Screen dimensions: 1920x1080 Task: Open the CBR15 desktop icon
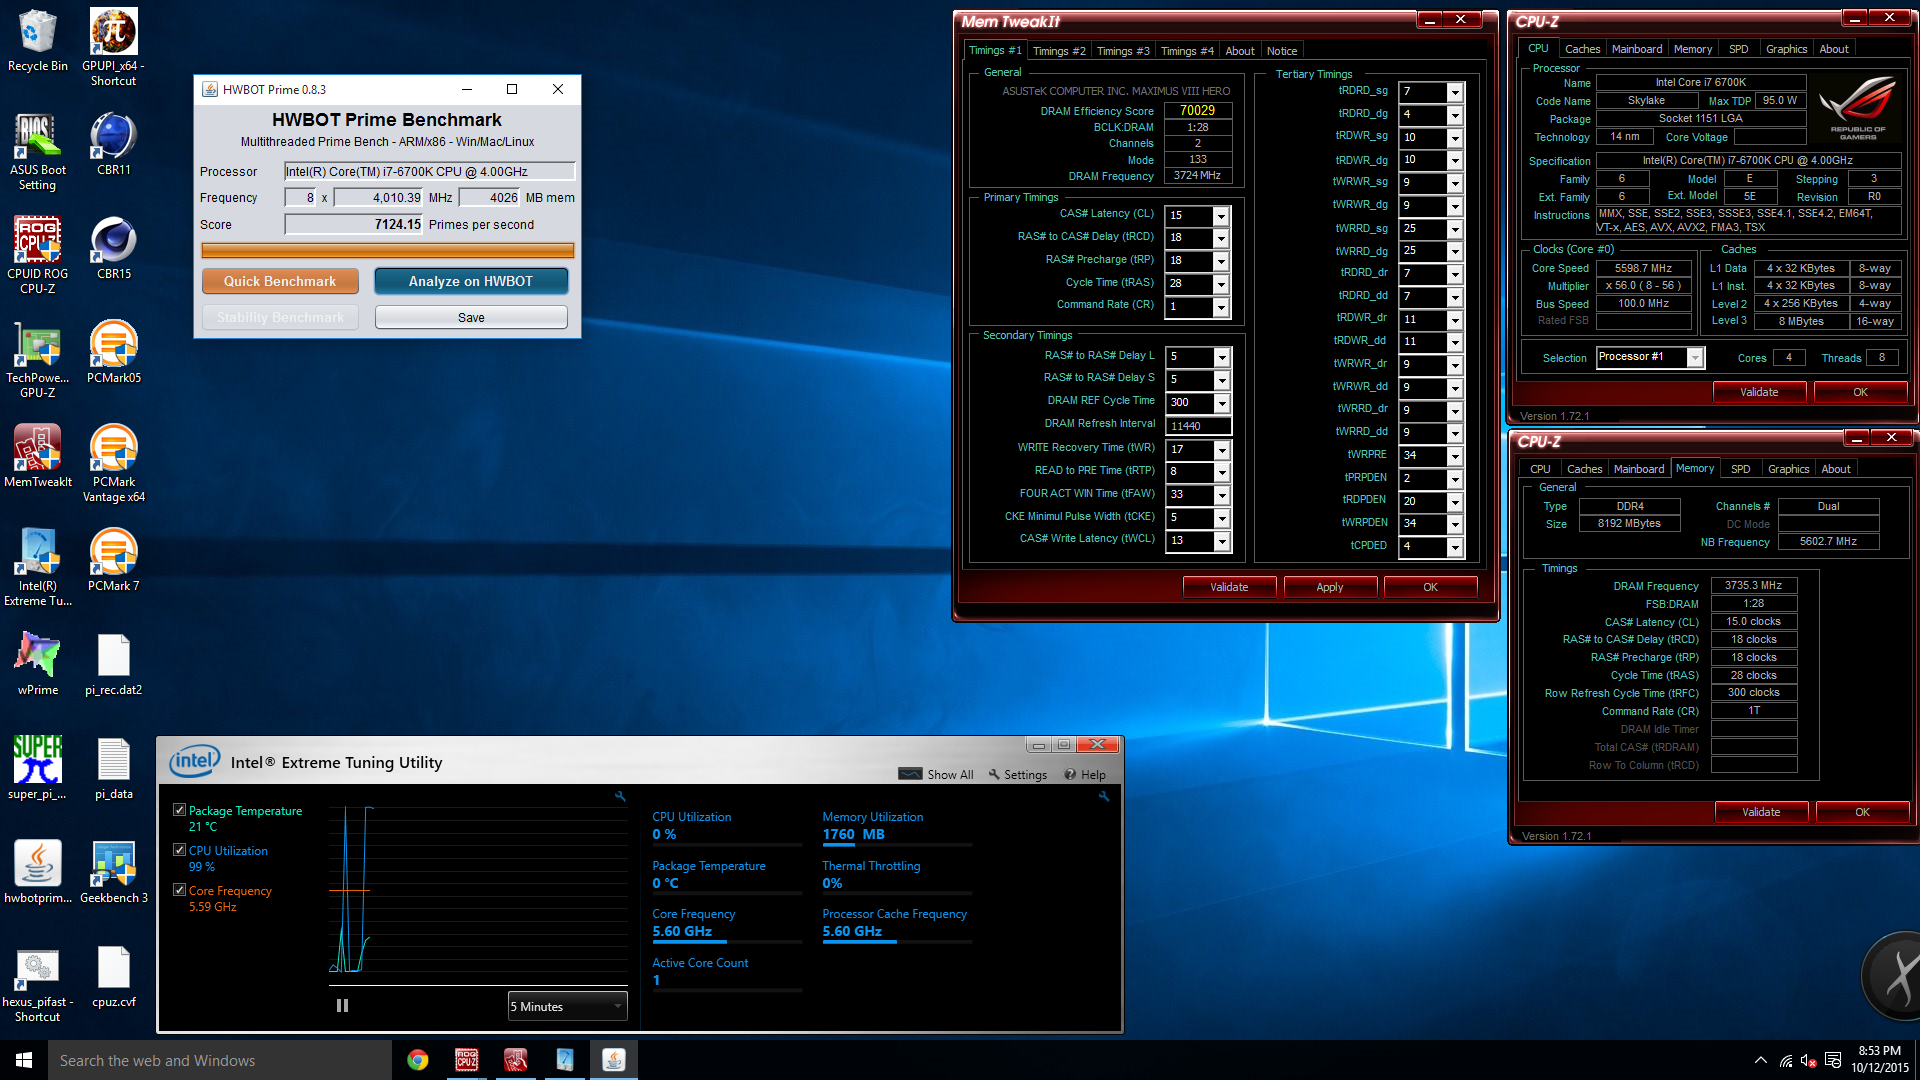[x=113, y=248]
